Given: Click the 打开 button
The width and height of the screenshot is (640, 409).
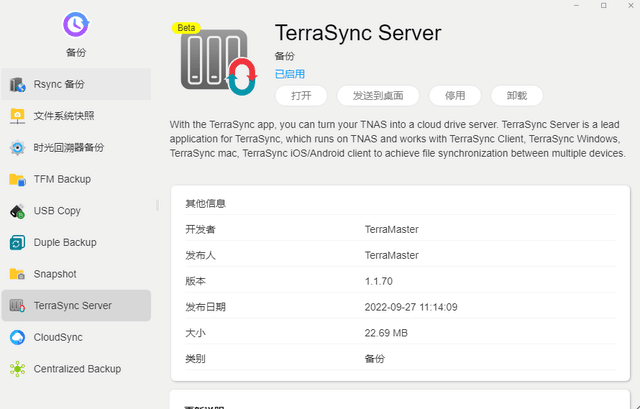Looking at the screenshot, I should point(301,96).
